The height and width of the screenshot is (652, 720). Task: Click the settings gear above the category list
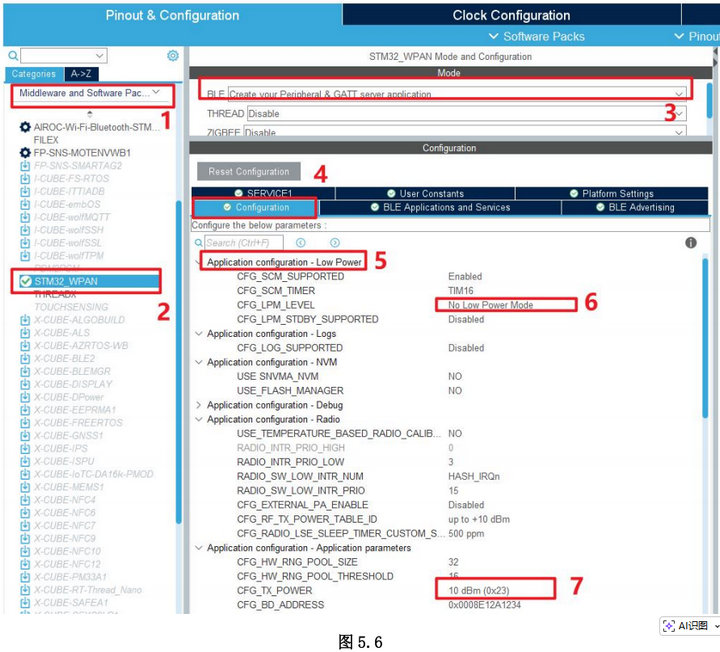[x=173, y=56]
